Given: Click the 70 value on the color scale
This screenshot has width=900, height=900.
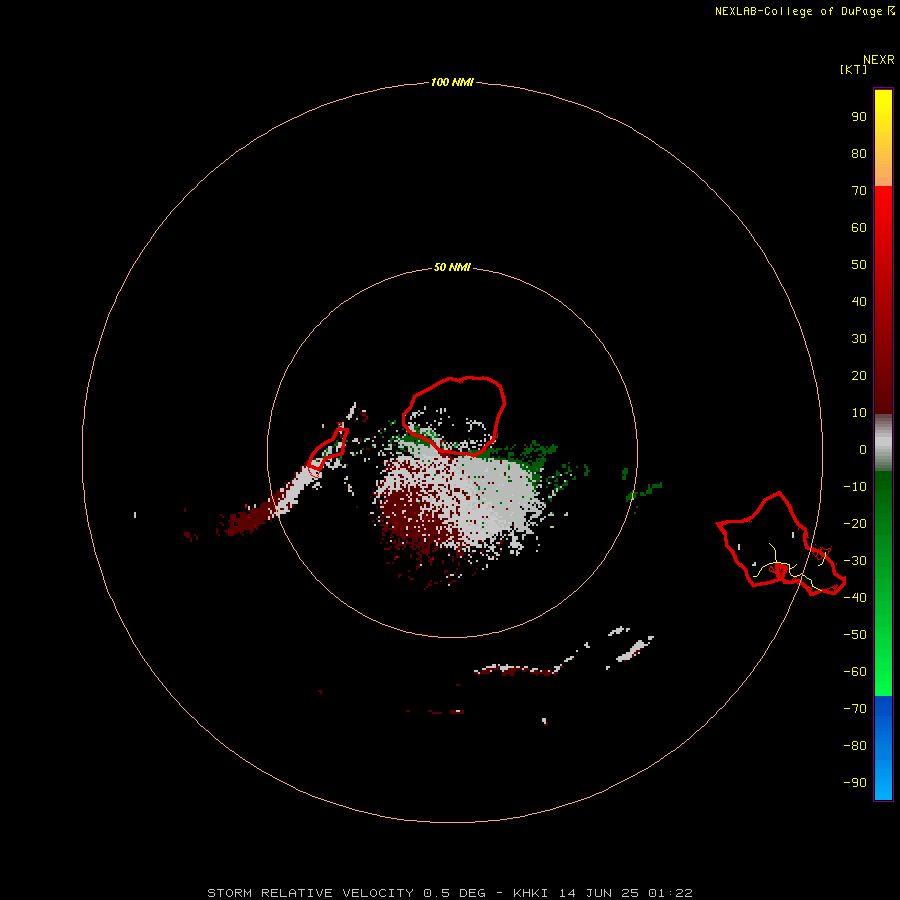Looking at the screenshot, I should [859, 191].
